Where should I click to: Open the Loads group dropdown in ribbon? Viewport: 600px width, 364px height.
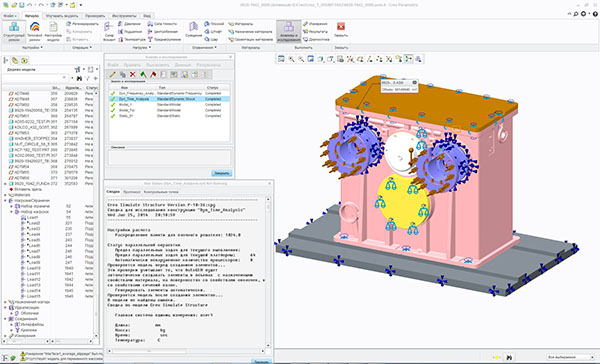pos(142,48)
